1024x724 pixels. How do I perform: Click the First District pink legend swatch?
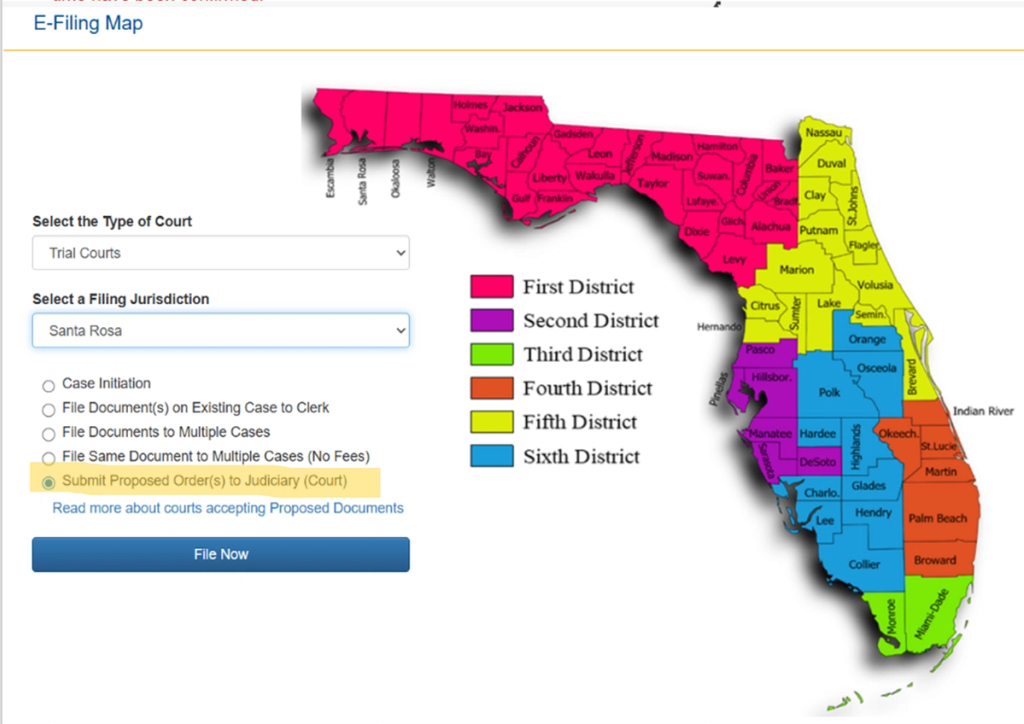(x=492, y=287)
